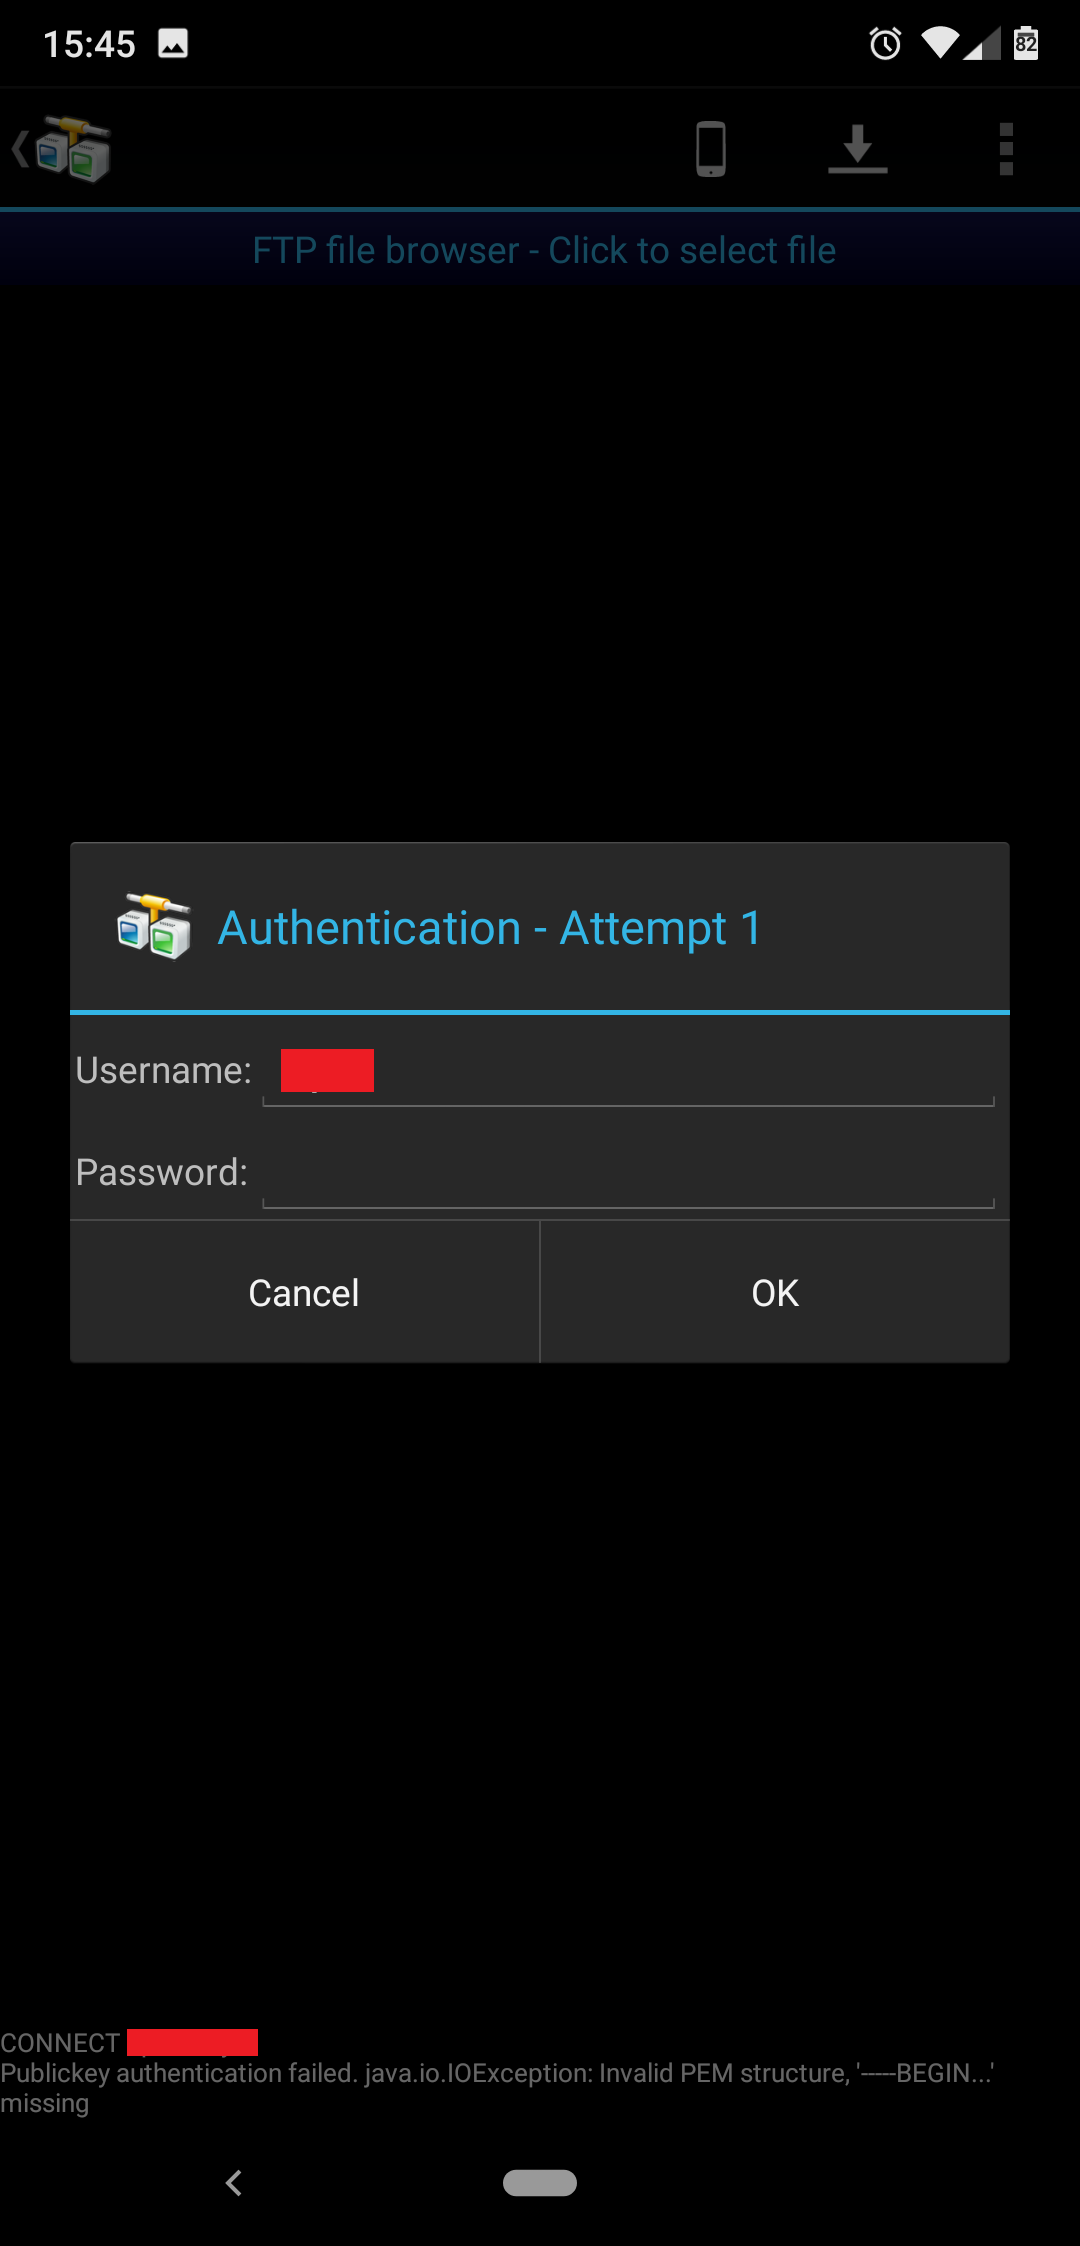Tap the Publickey authentication failed message

coord(497,2087)
